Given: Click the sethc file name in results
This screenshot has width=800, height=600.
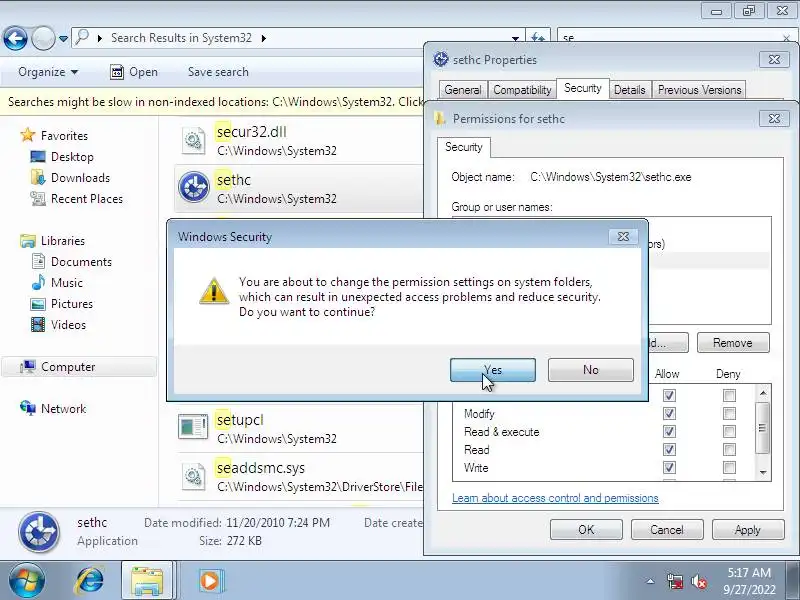Looking at the screenshot, I should click(234, 180).
